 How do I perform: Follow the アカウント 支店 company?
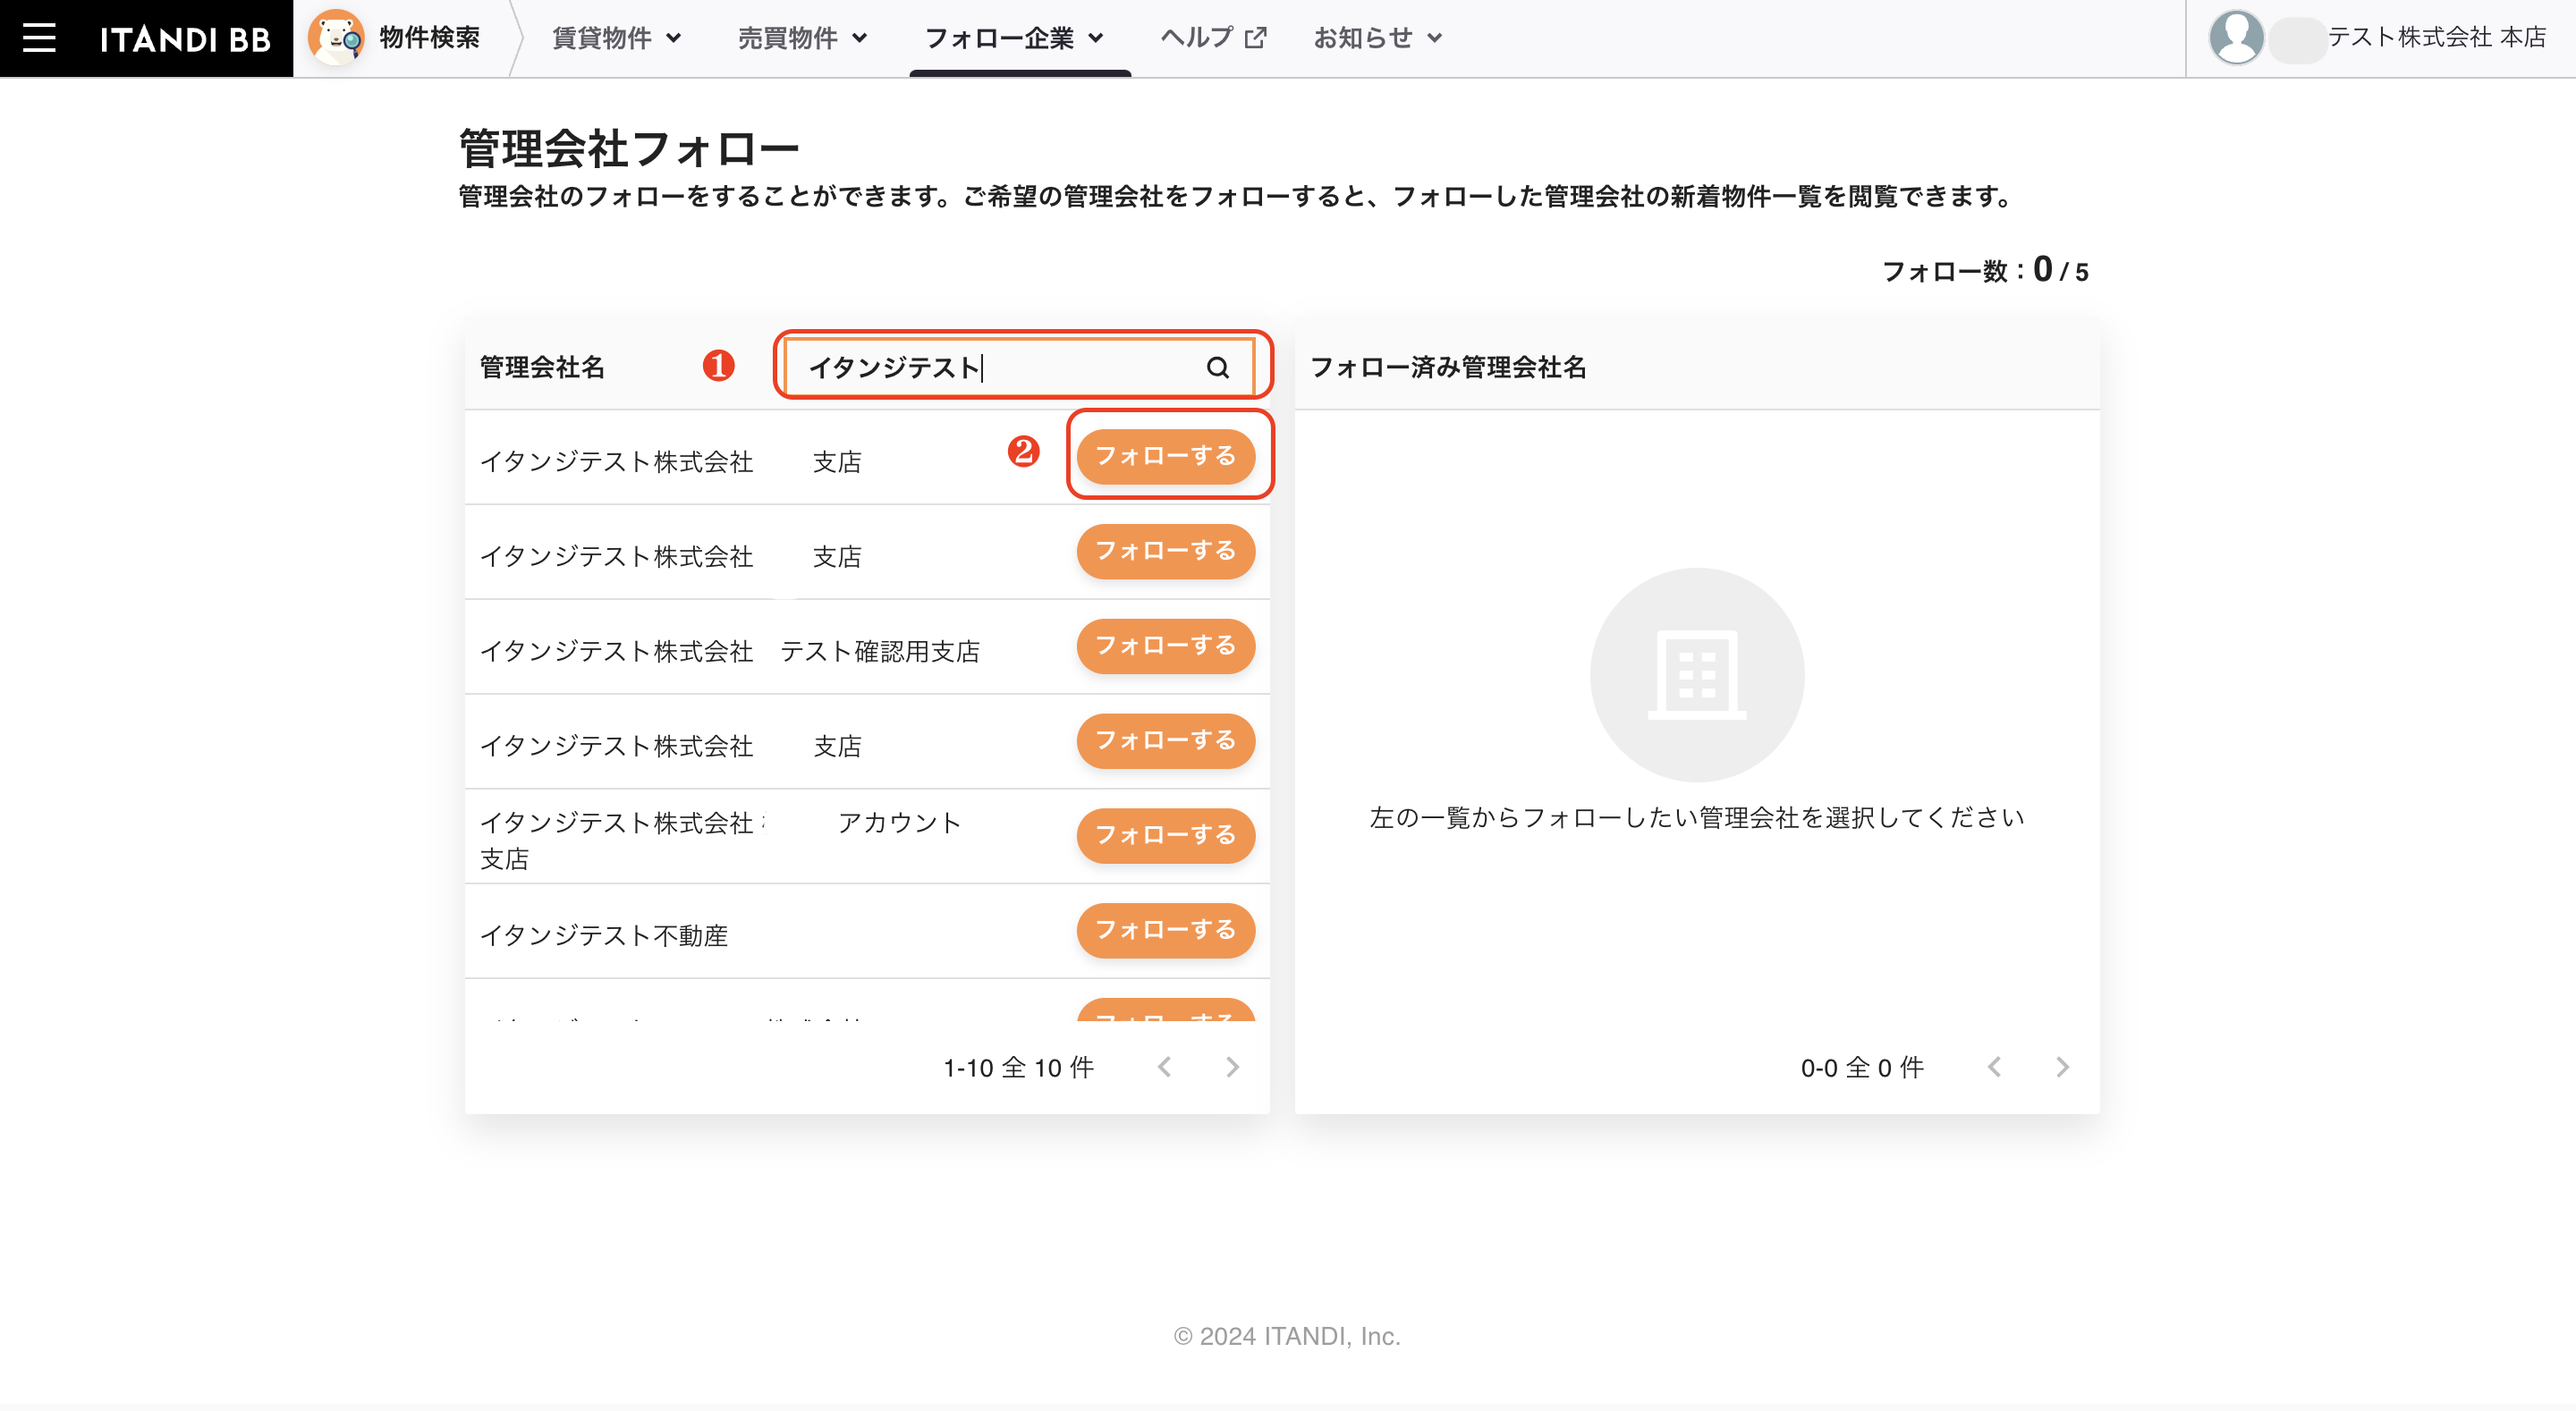coord(1165,835)
